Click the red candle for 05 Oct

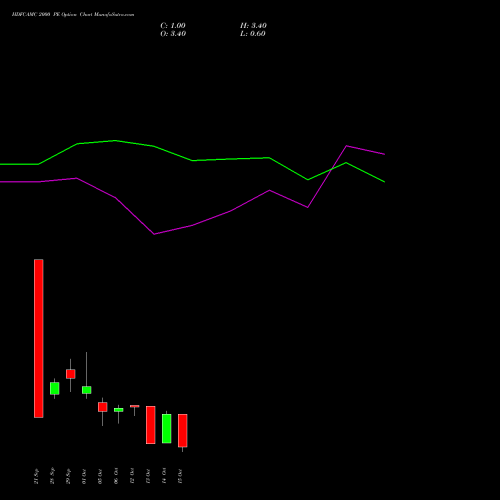103,407
